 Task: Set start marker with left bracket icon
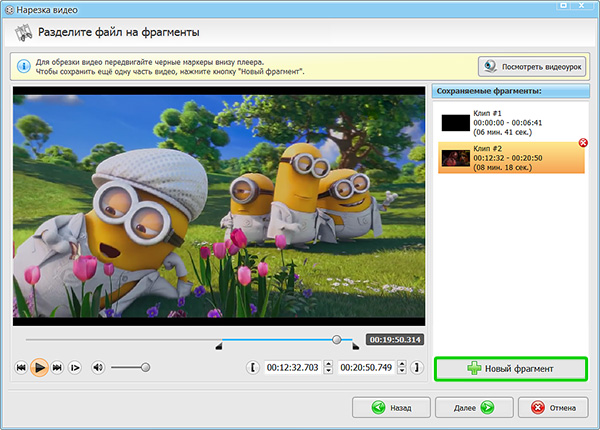[x=253, y=368]
